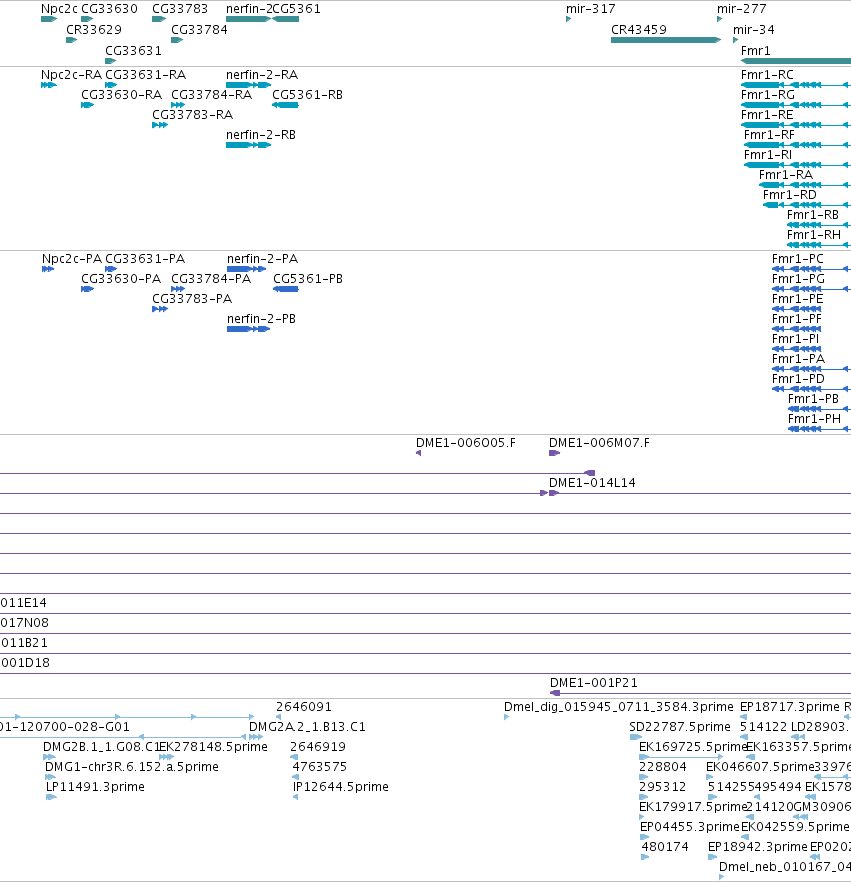851x882 pixels.
Task: Click the CG33630-PA protein label
Action: pyautogui.click(x=121, y=278)
